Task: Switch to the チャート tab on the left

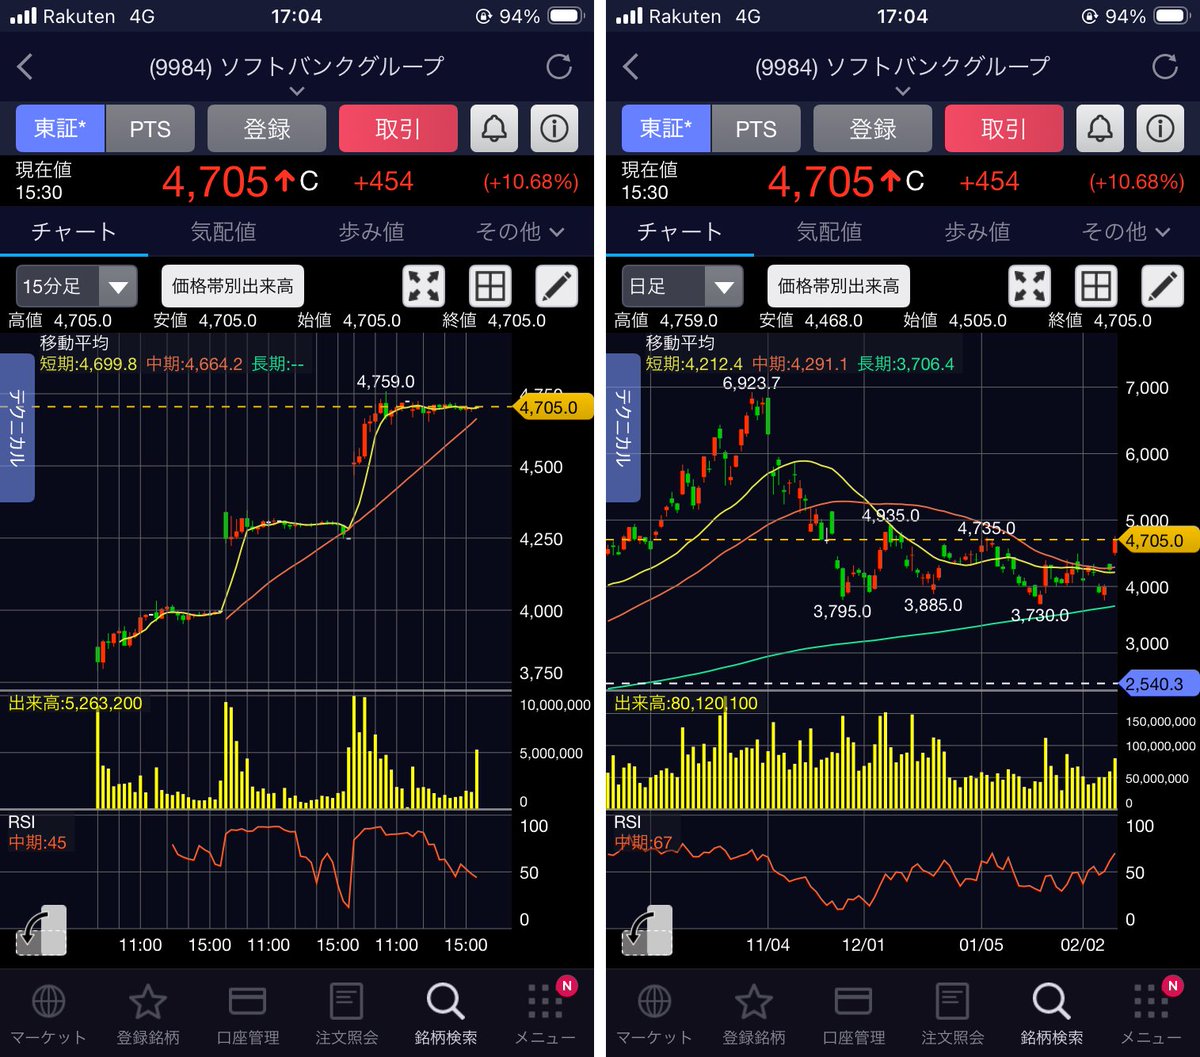Action: pyautogui.click(x=74, y=232)
